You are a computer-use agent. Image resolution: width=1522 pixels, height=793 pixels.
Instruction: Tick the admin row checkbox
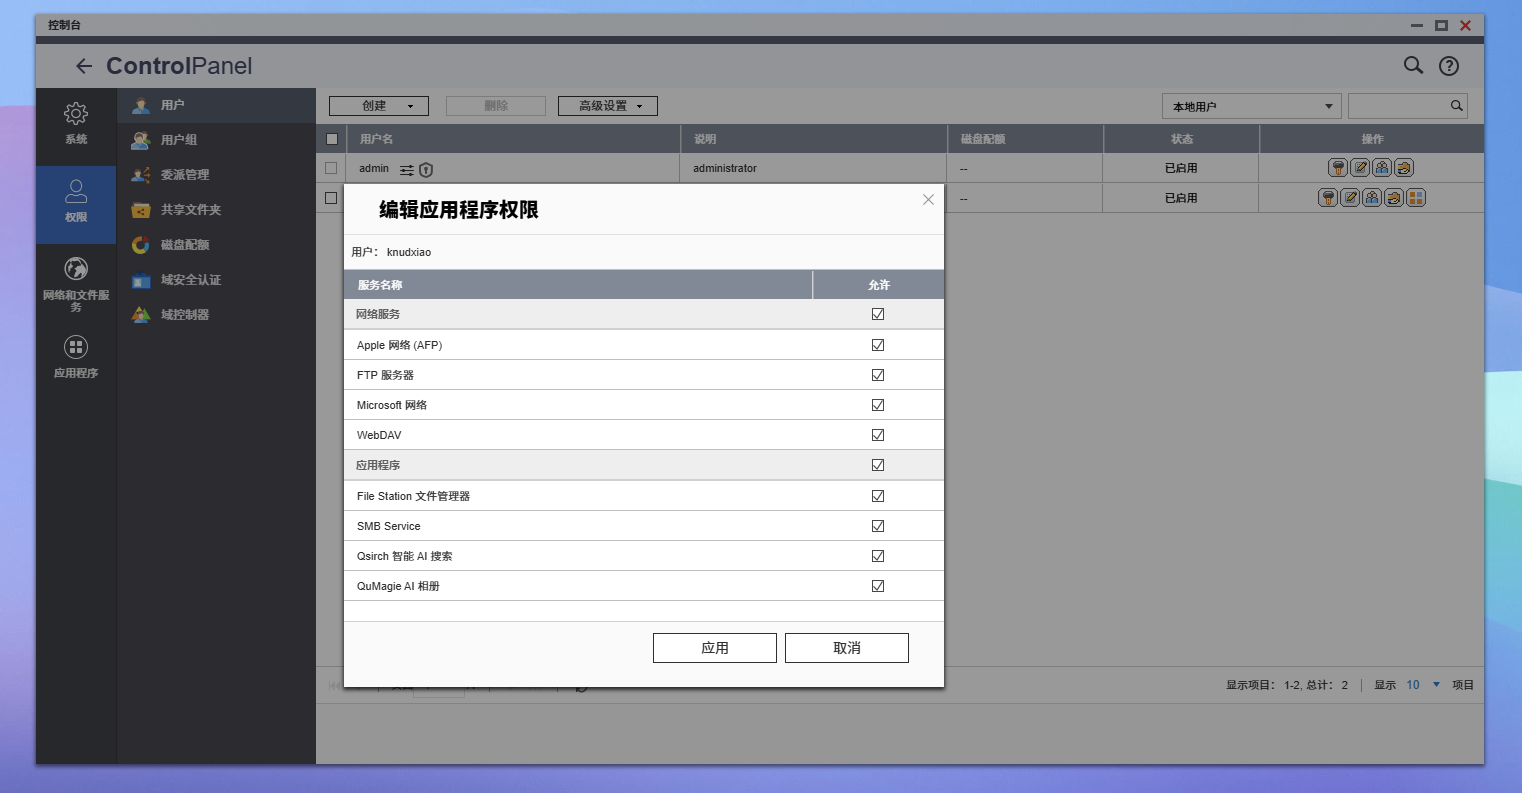coord(331,168)
